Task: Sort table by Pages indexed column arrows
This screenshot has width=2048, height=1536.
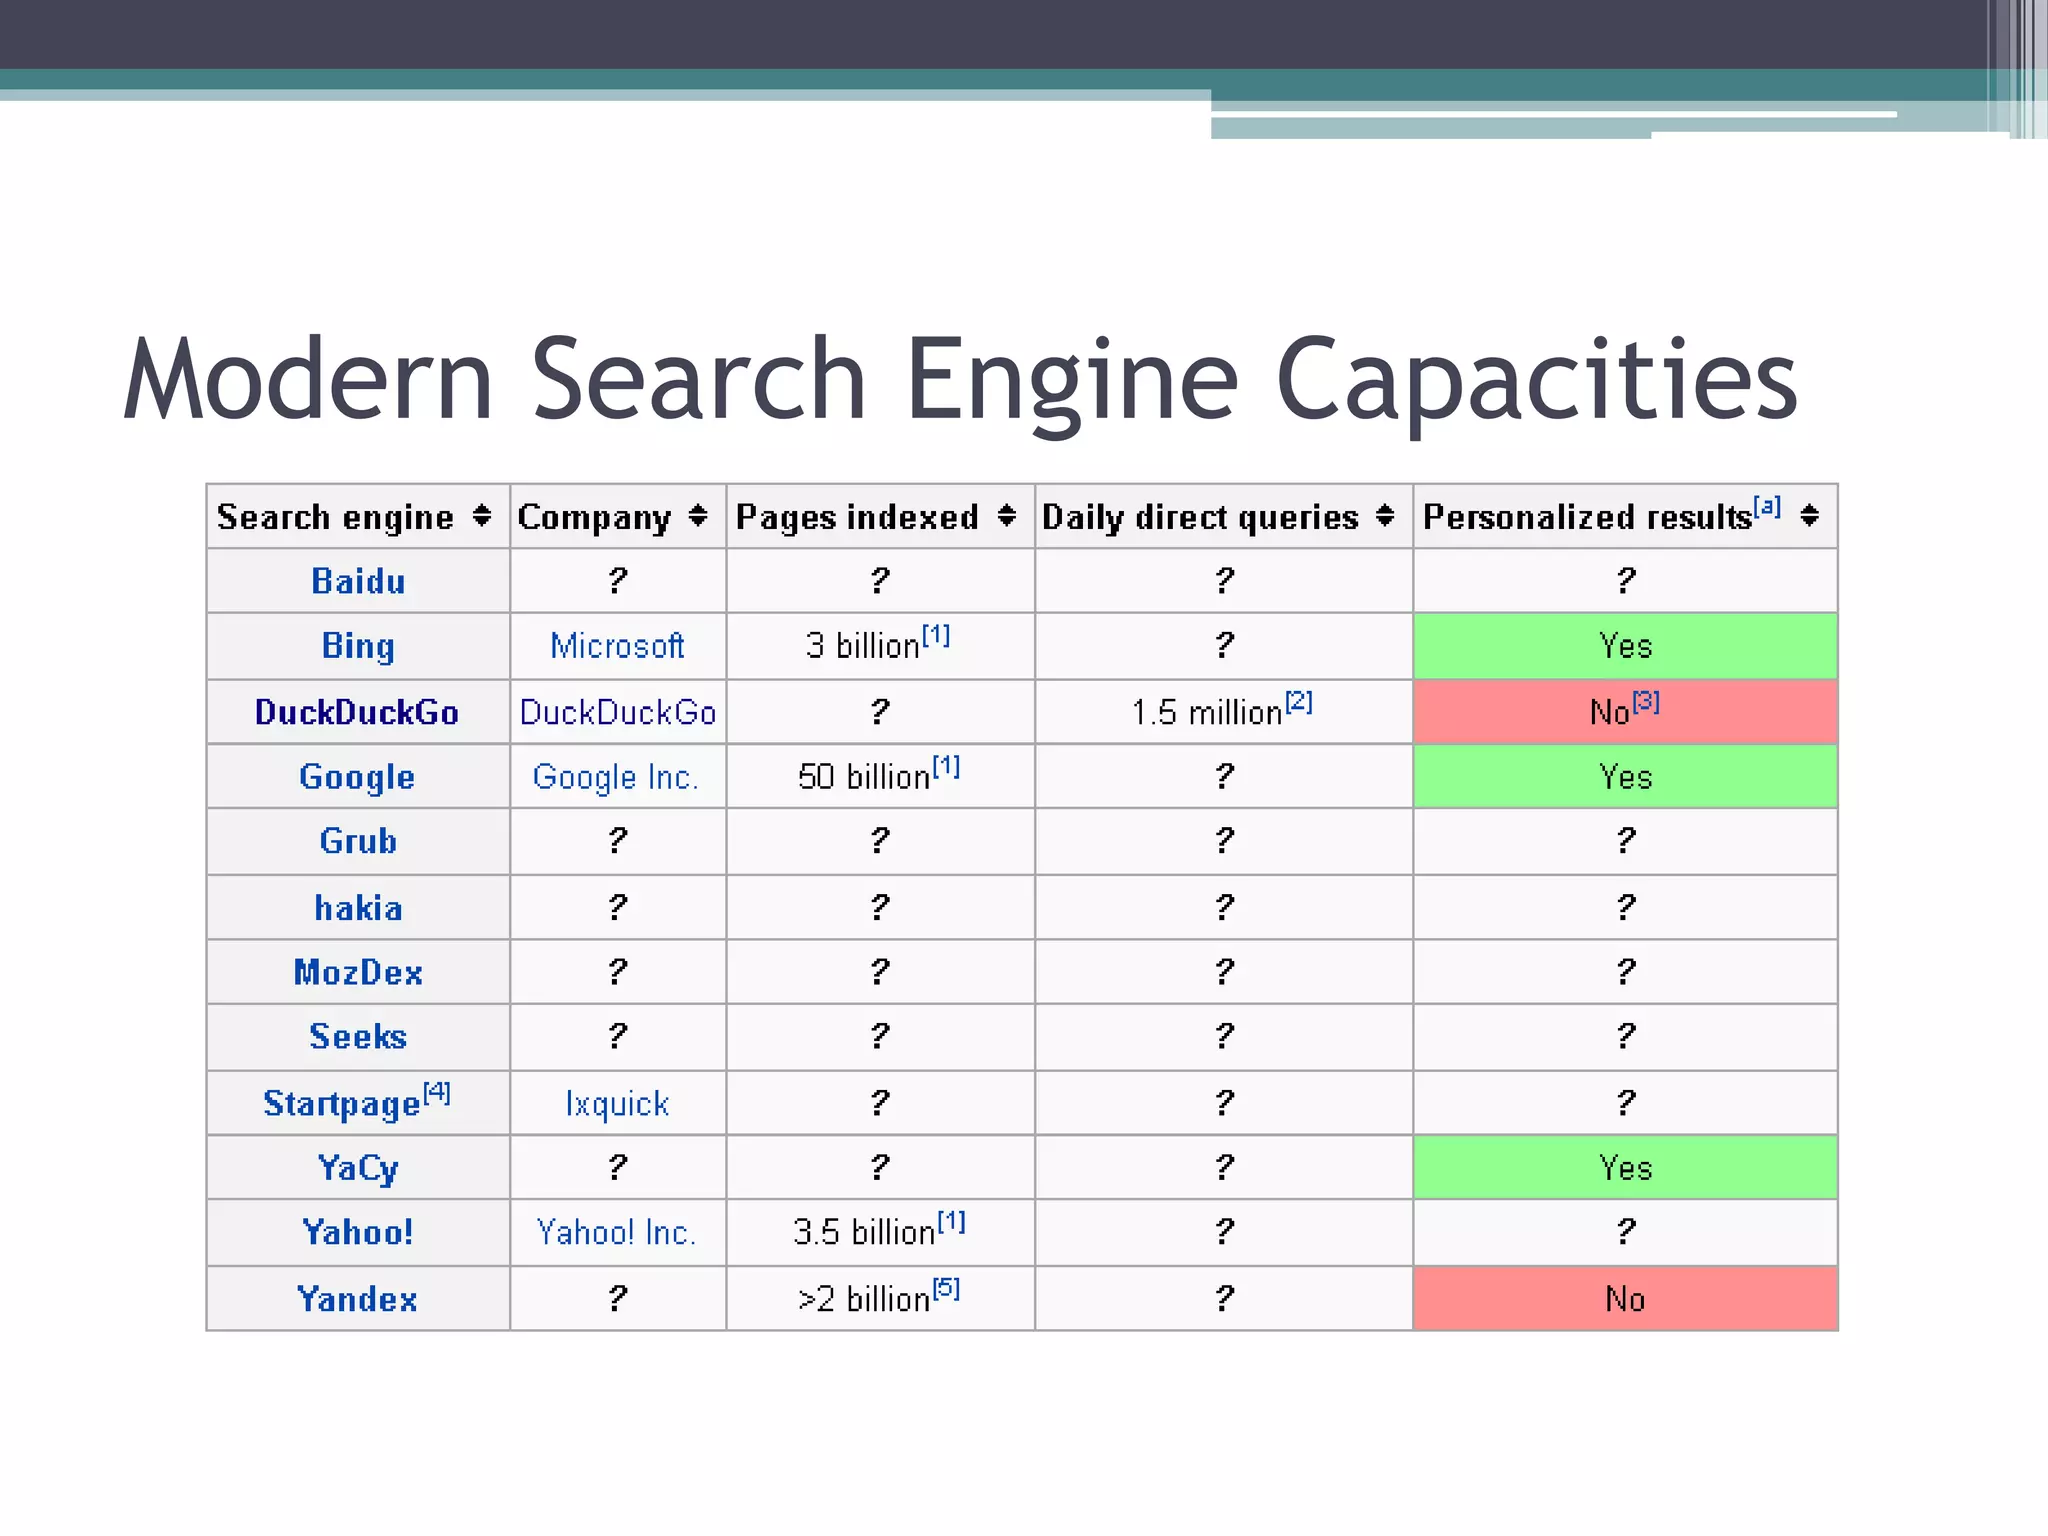Action: coord(1007,516)
